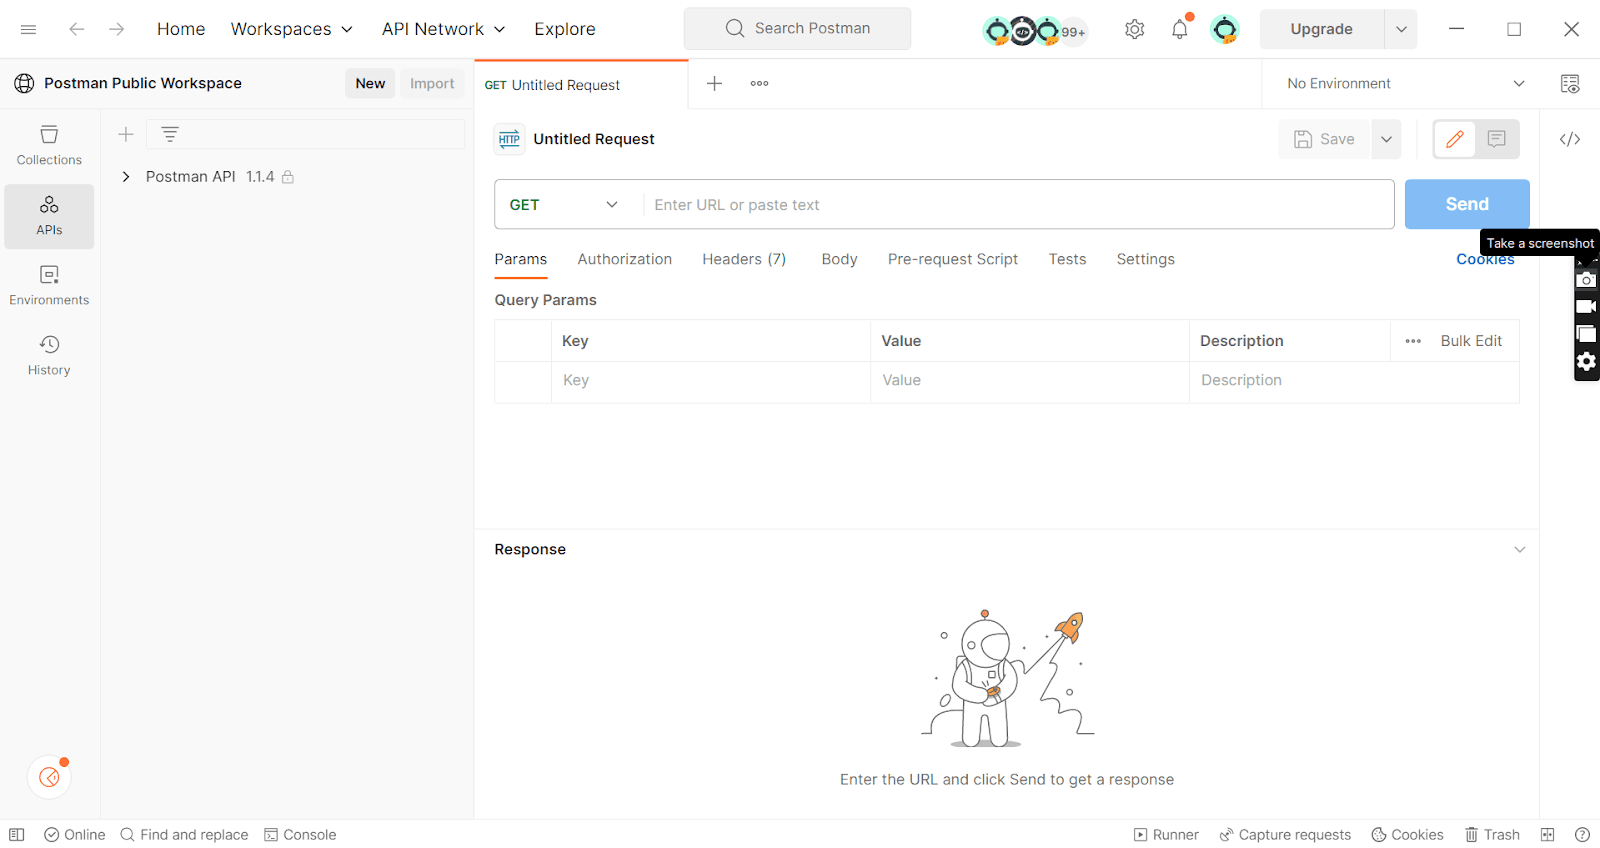Toggle sidebar with status bar icon
Screen dimensions: 1600x848
17,835
